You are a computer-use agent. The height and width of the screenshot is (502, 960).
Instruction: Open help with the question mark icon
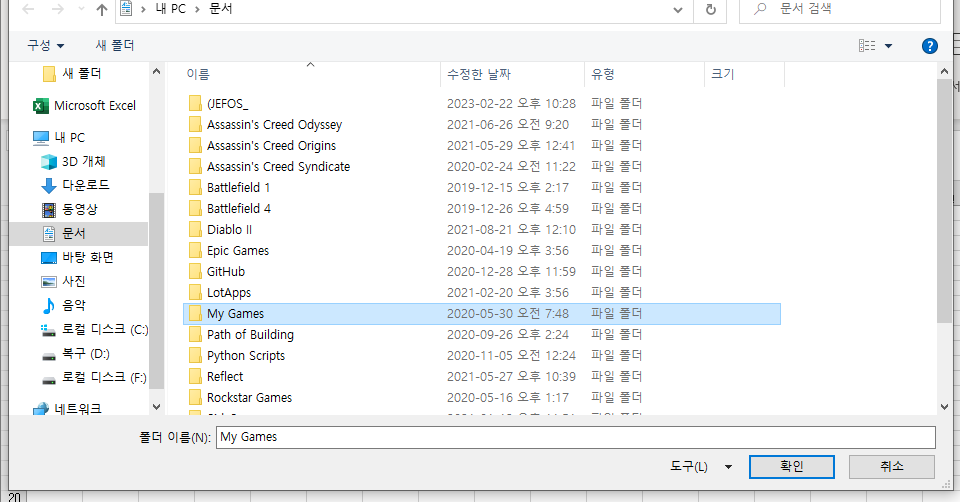tap(929, 46)
